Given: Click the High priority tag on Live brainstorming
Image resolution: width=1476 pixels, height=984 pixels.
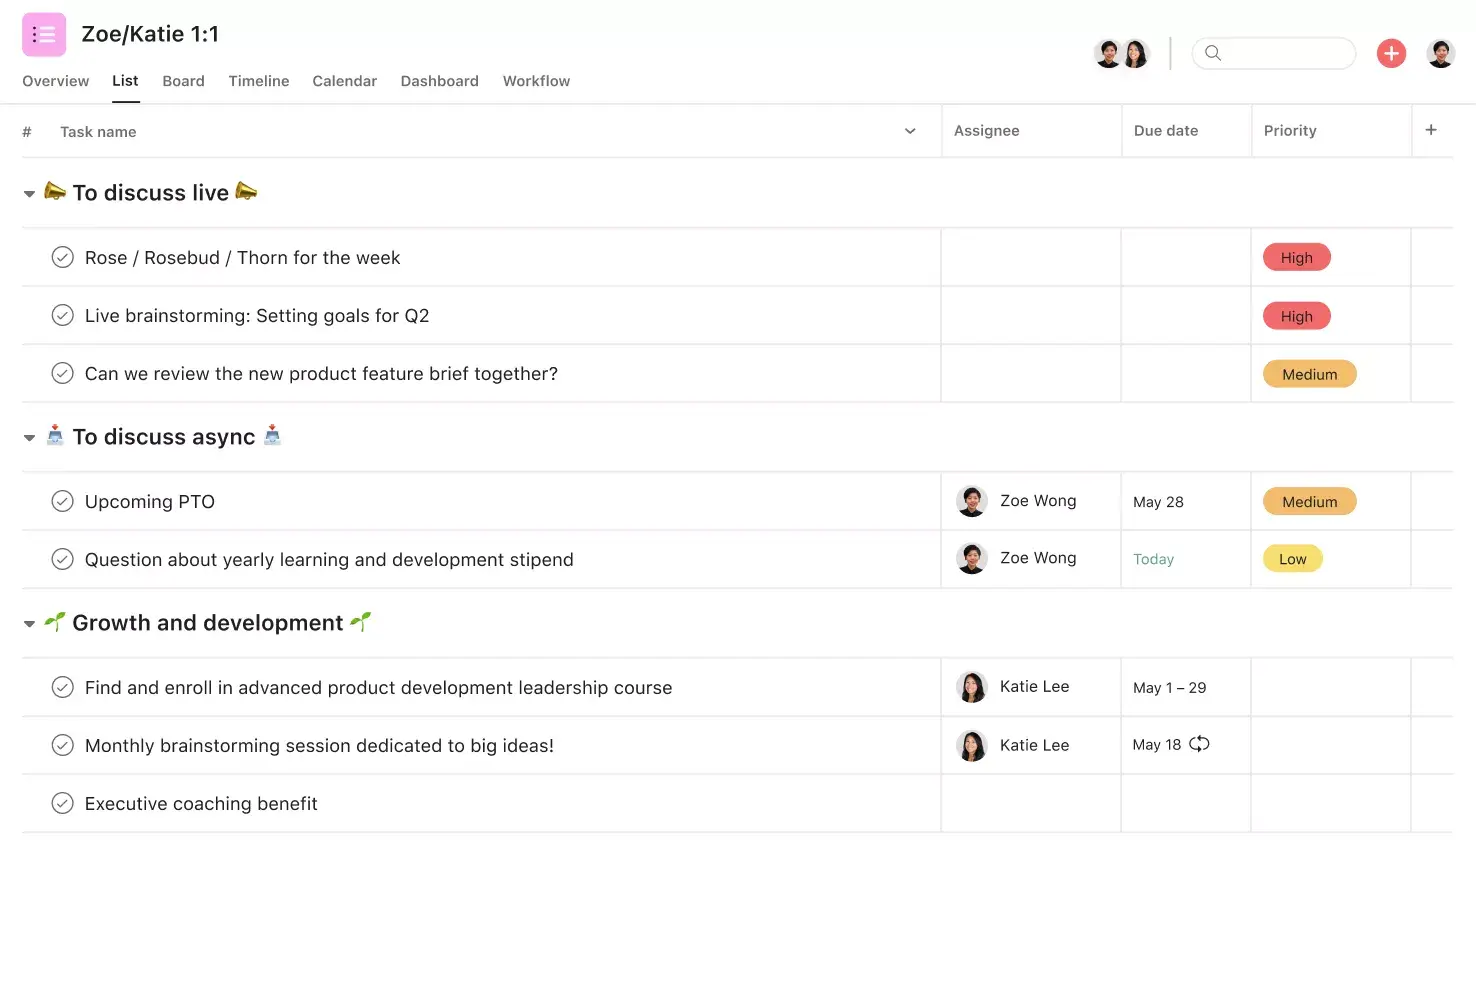Looking at the screenshot, I should pyautogui.click(x=1296, y=315).
